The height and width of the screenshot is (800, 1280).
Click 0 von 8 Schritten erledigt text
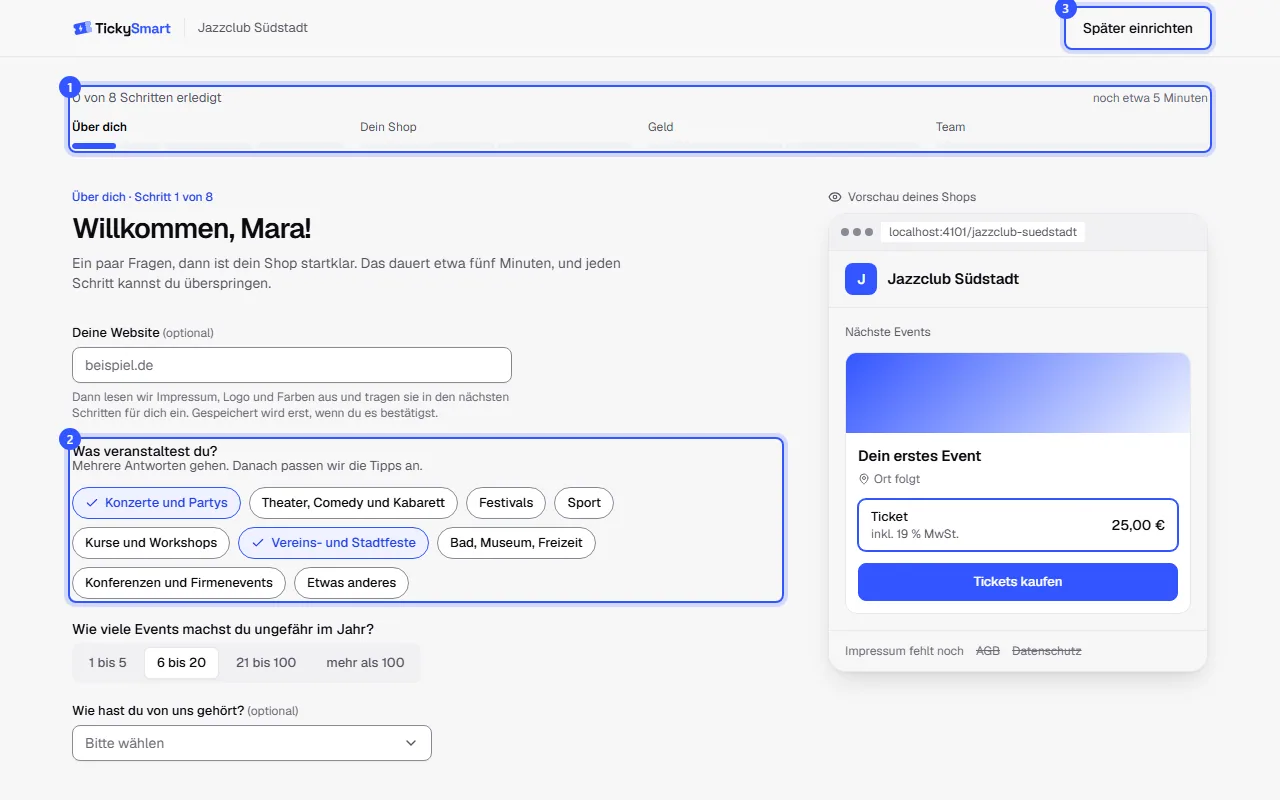[x=147, y=98]
